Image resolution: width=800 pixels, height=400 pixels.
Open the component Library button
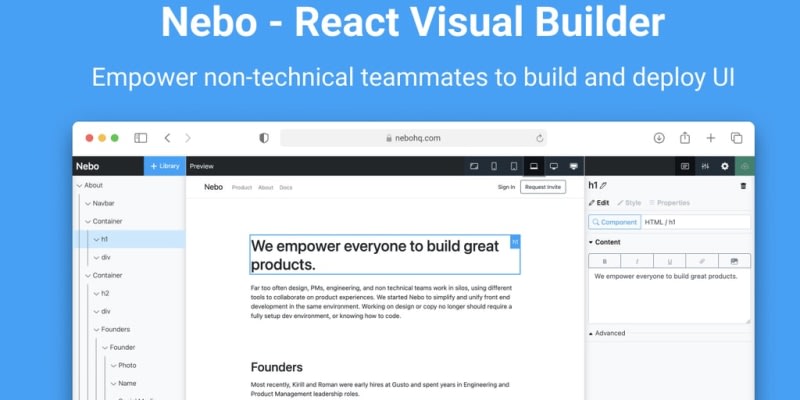(165, 166)
